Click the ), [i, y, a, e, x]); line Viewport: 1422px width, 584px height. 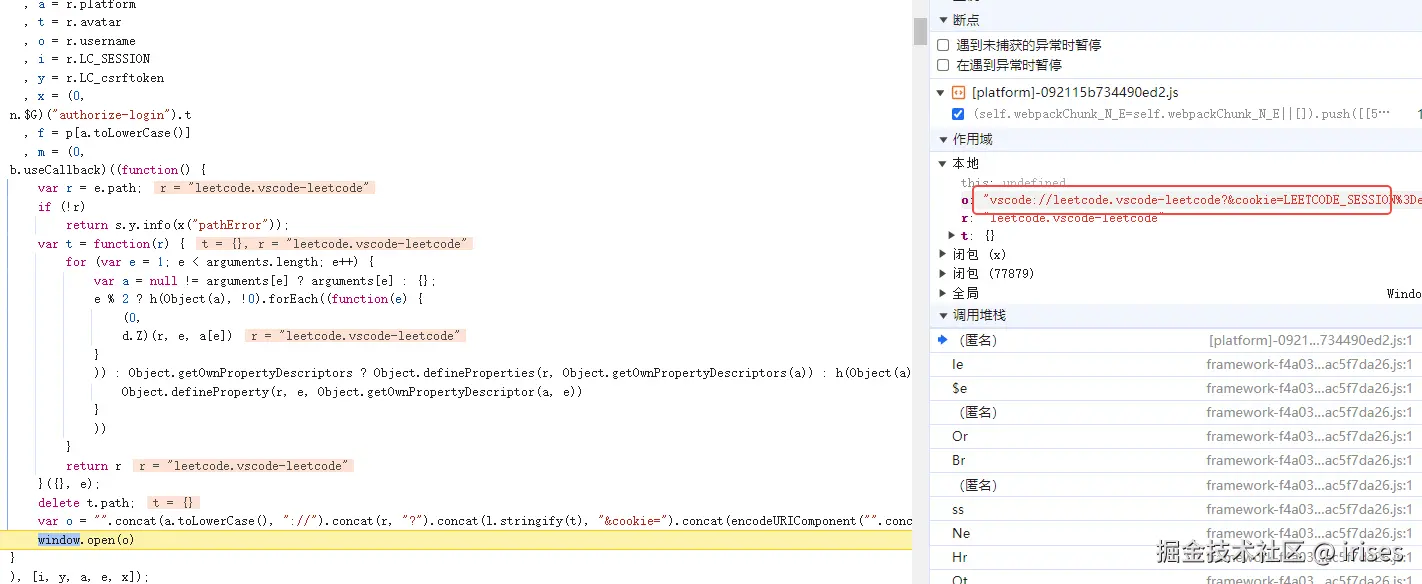pyautogui.click(x=80, y=577)
